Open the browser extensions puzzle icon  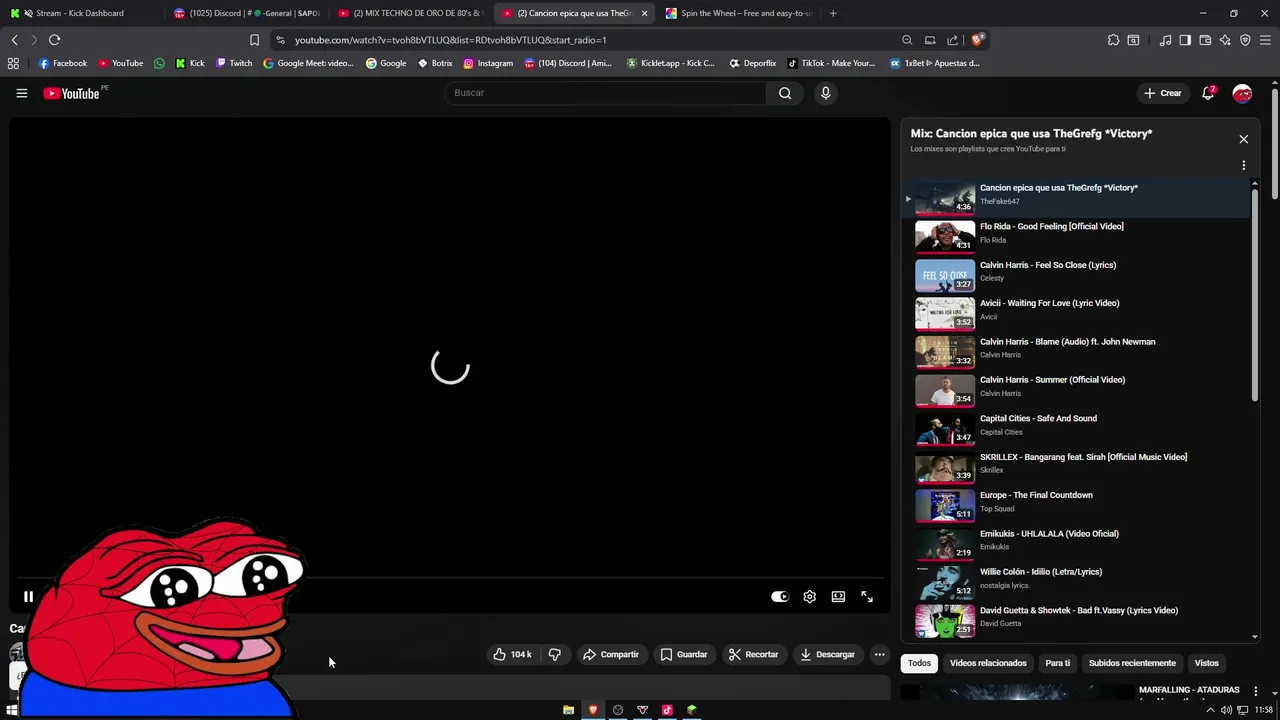[x=1113, y=40]
